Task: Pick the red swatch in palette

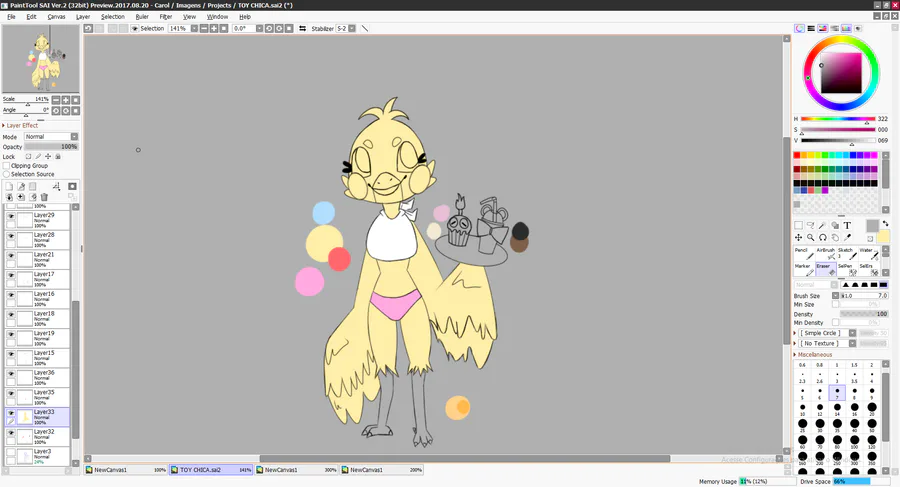Action: tap(797, 155)
